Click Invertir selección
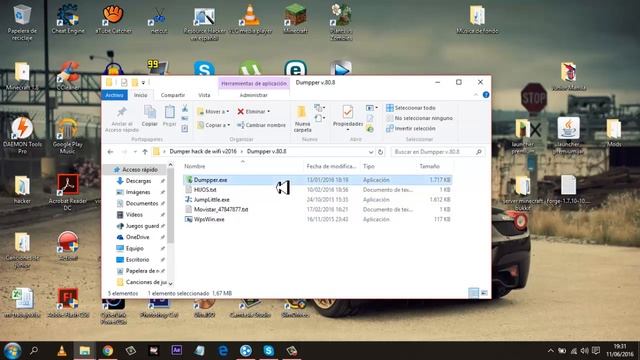The width and height of the screenshot is (640, 360). click(411, 128)
